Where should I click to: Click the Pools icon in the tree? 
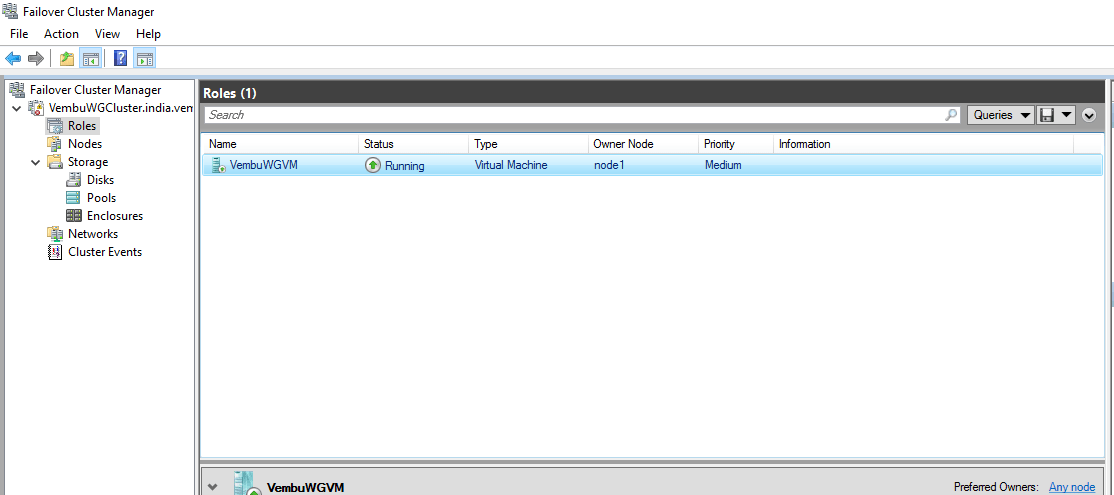coord(73,197)
